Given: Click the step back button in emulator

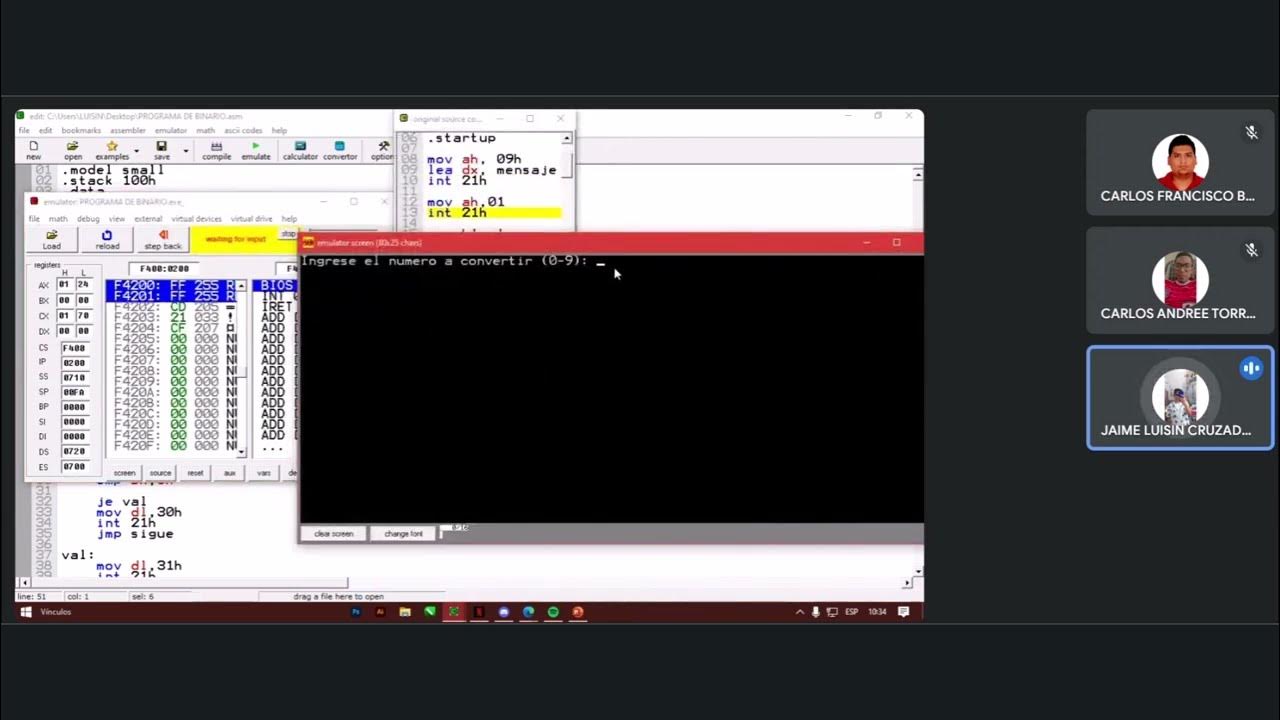Looking at the screenshot, I should pyautogui.click(x=163, y=240).
